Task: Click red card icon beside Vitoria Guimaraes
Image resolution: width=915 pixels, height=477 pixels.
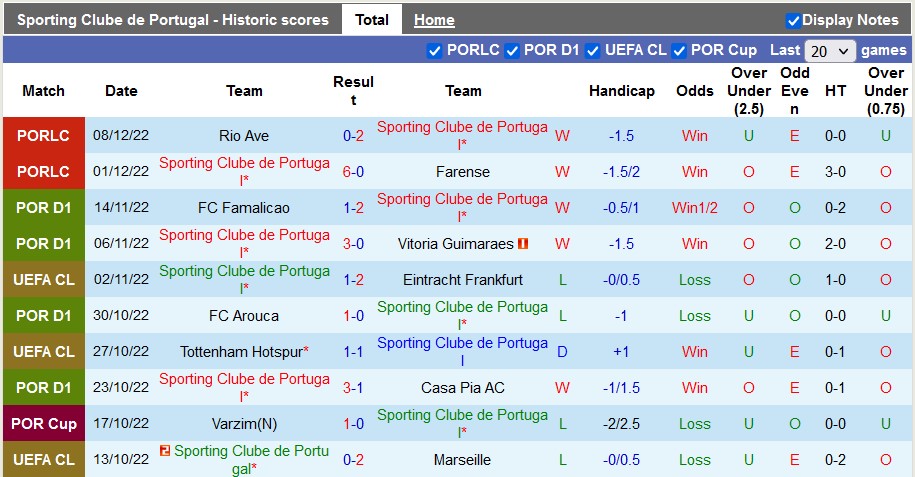Action: (522, 243)
